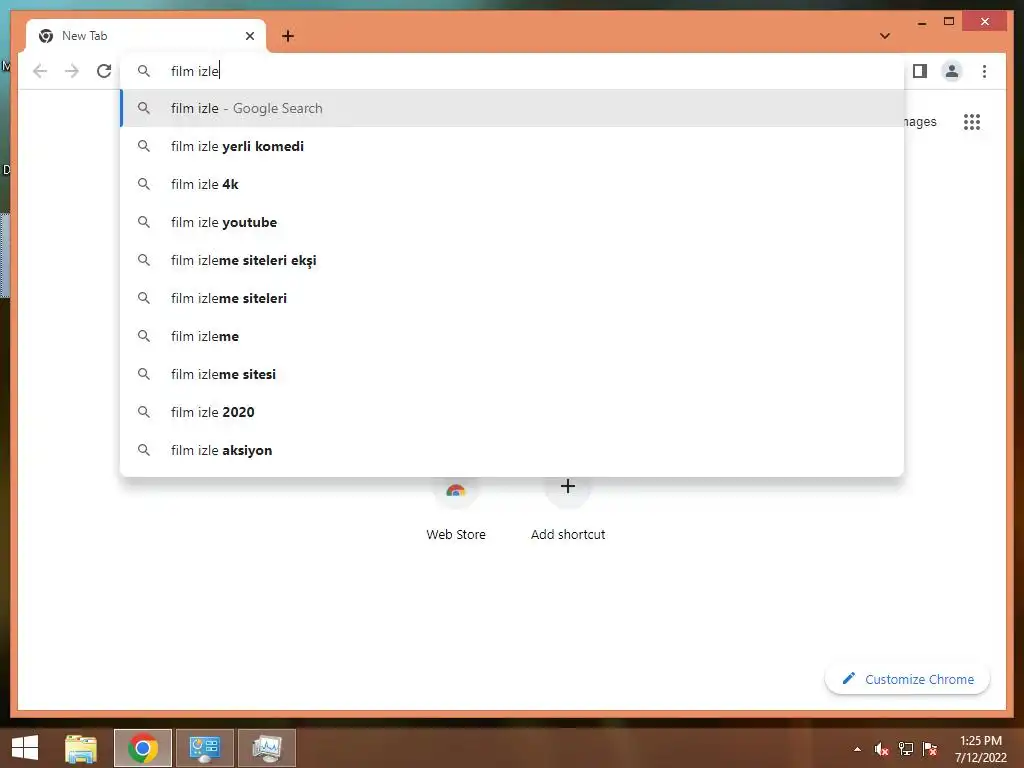Open the Chrome profile avatar
The width and height of the screenshot is (1024, 768).
point(952,71)
